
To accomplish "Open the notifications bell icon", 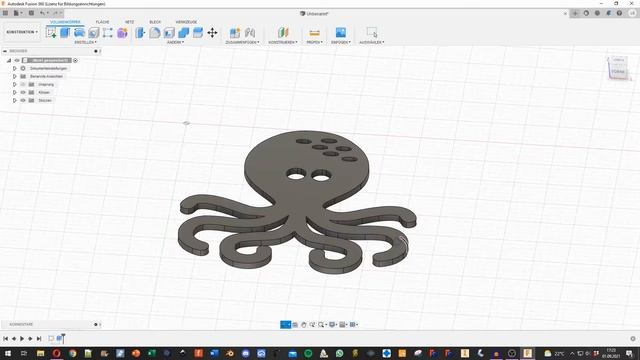I will tap(608, 13).
